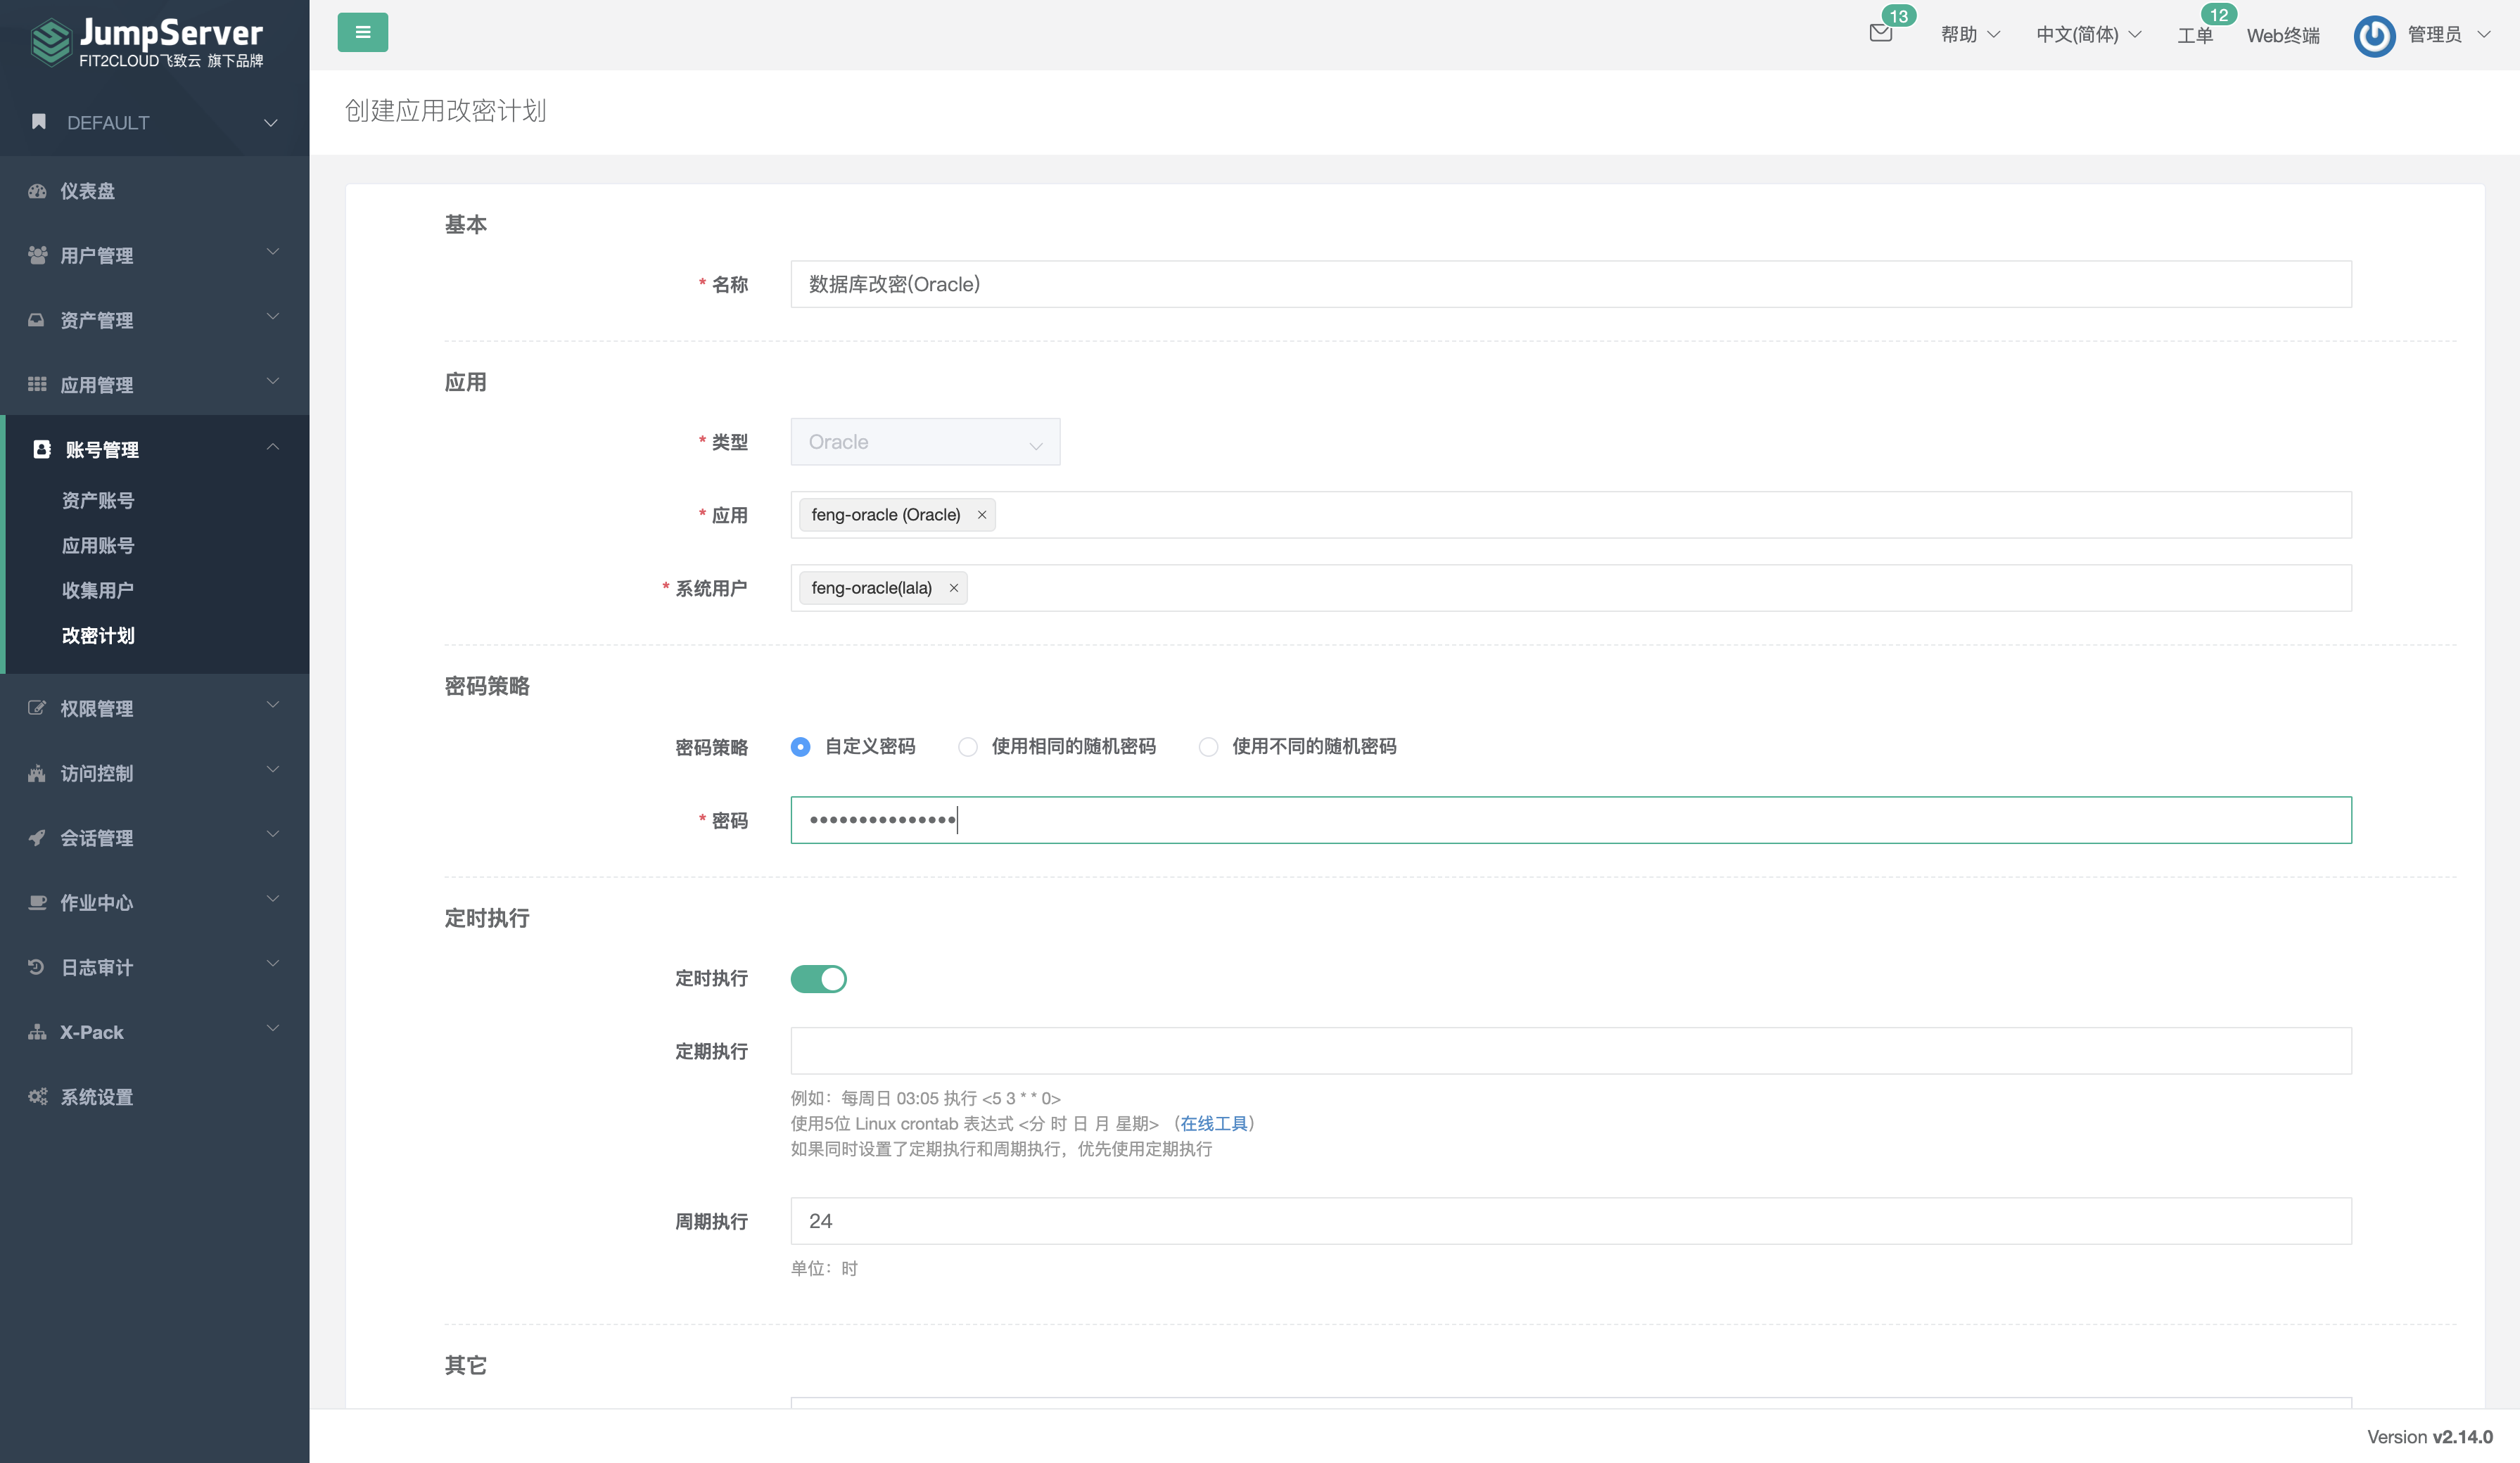Click the JumpServer logo
Viewport: 2520px width, 1463px height.
click(147, 43)
